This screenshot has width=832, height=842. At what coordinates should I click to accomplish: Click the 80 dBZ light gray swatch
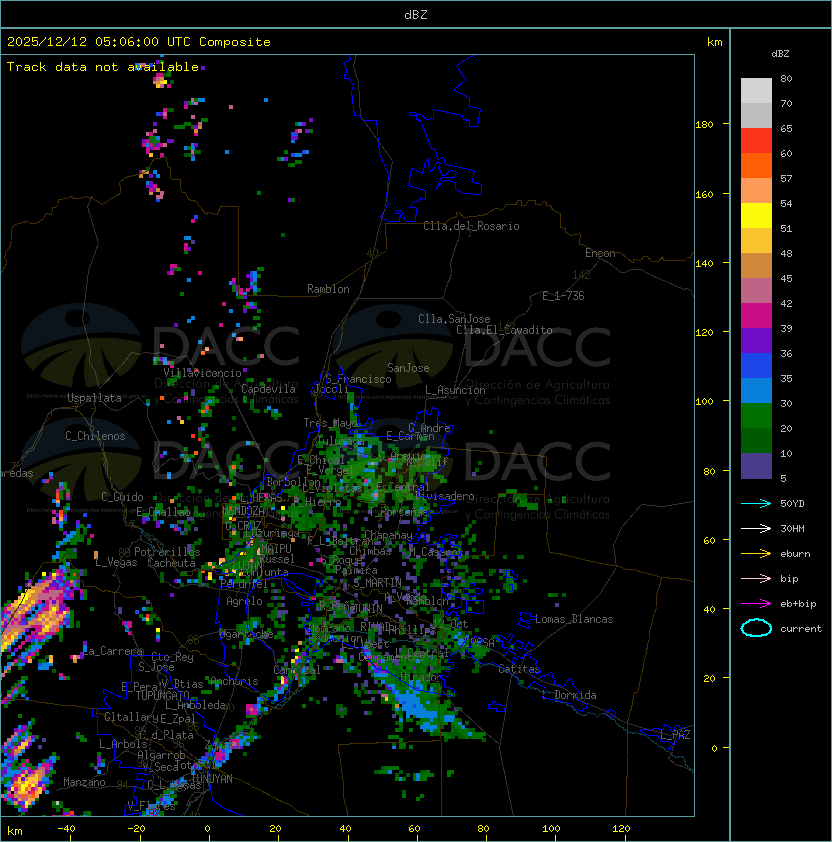coord(756,90)
